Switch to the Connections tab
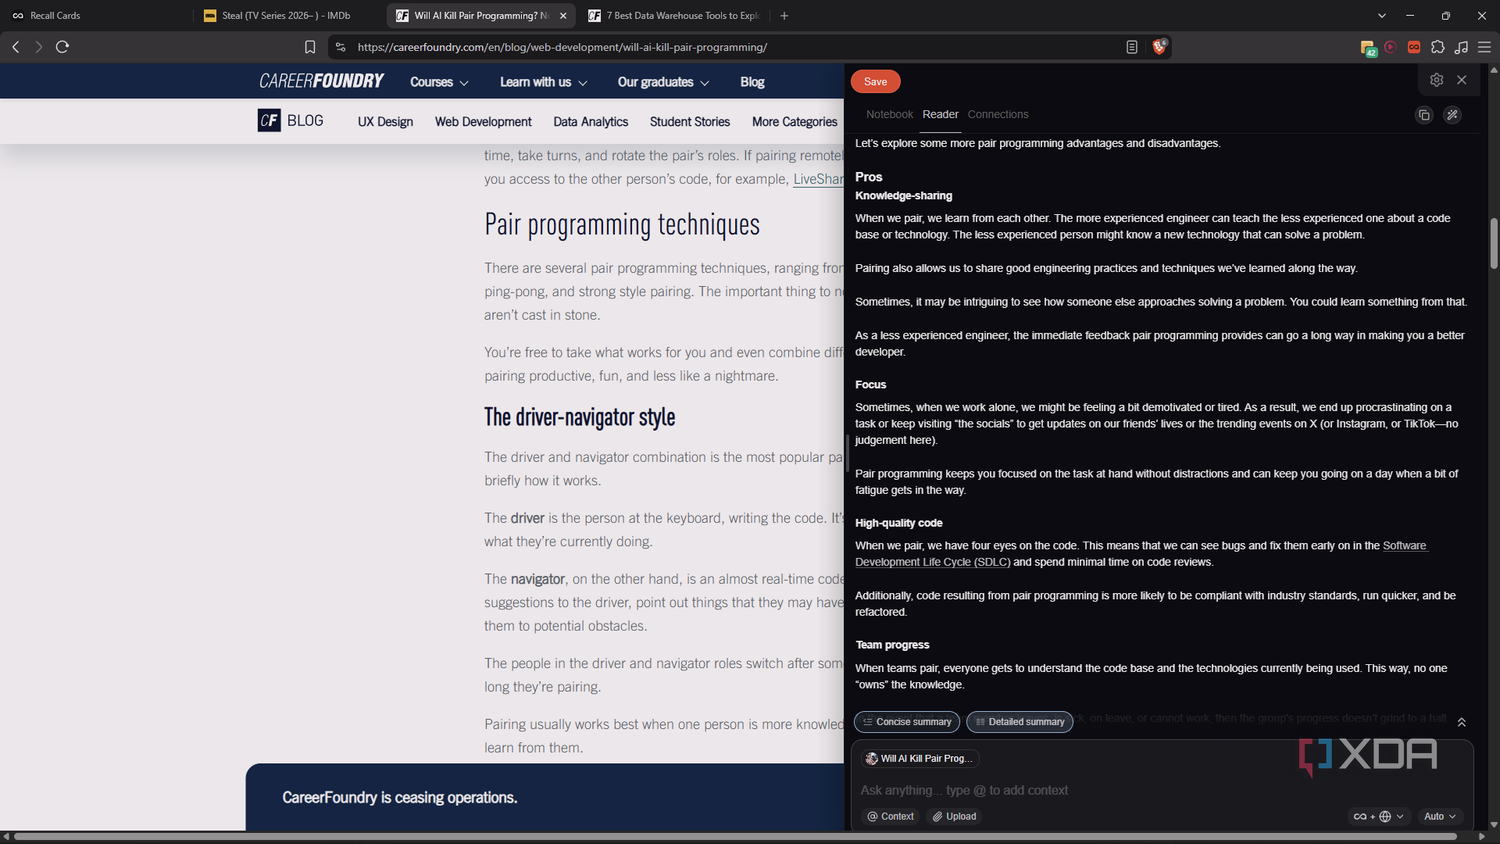 tap(998, 114)
